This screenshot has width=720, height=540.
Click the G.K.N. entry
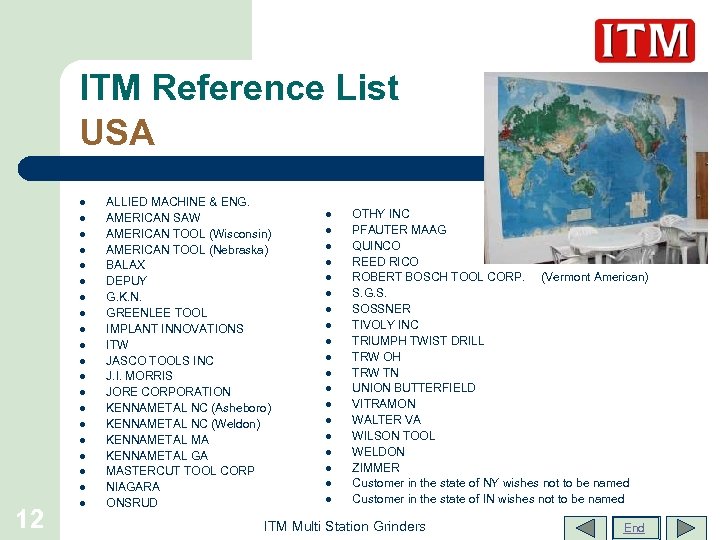pyautogui.click(x=124, y=297)
